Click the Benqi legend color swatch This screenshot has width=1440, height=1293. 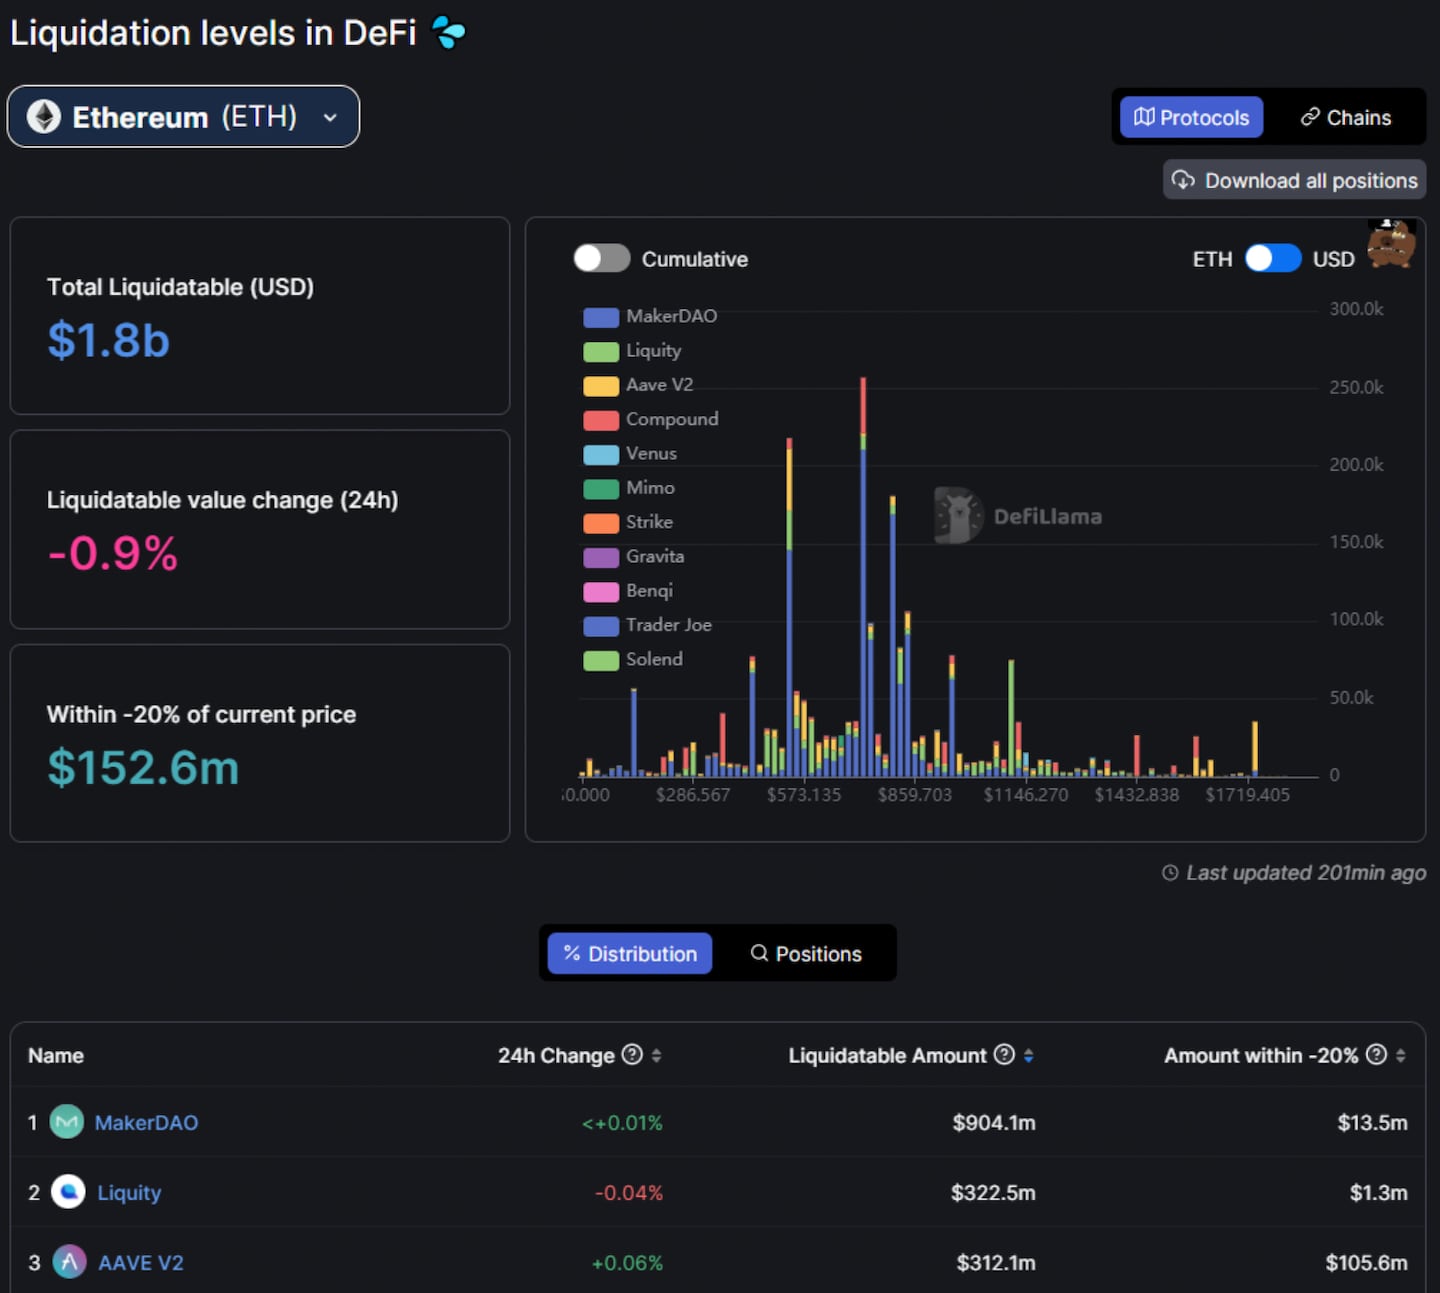click(601, 591)
